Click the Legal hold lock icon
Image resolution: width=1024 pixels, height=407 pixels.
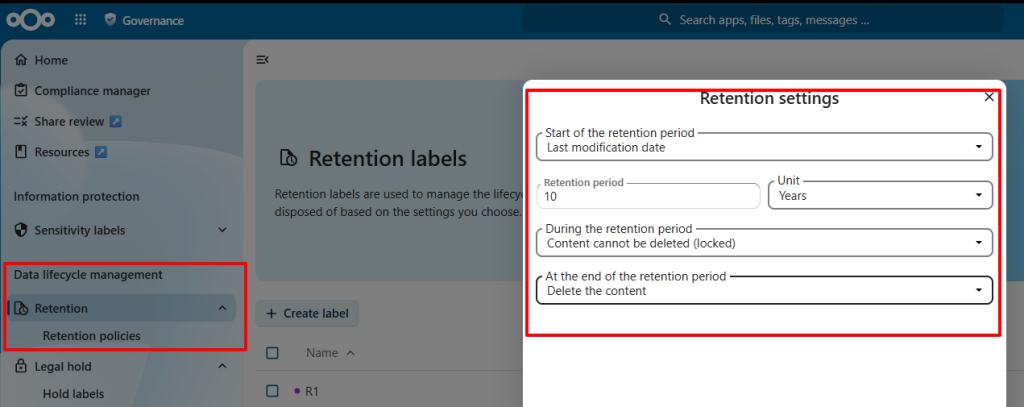point(21,366)
